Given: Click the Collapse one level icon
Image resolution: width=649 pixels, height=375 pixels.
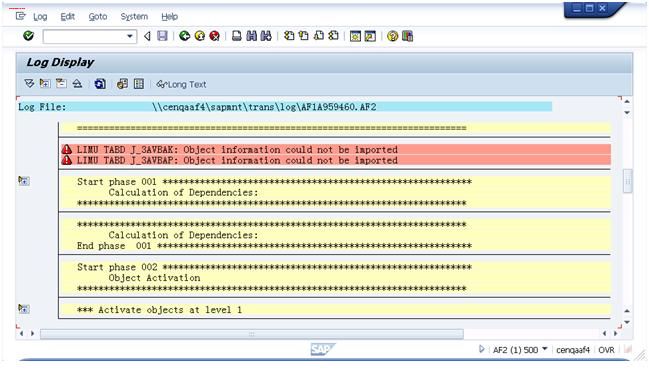Looking at the screenshot, I should (61, 84).
